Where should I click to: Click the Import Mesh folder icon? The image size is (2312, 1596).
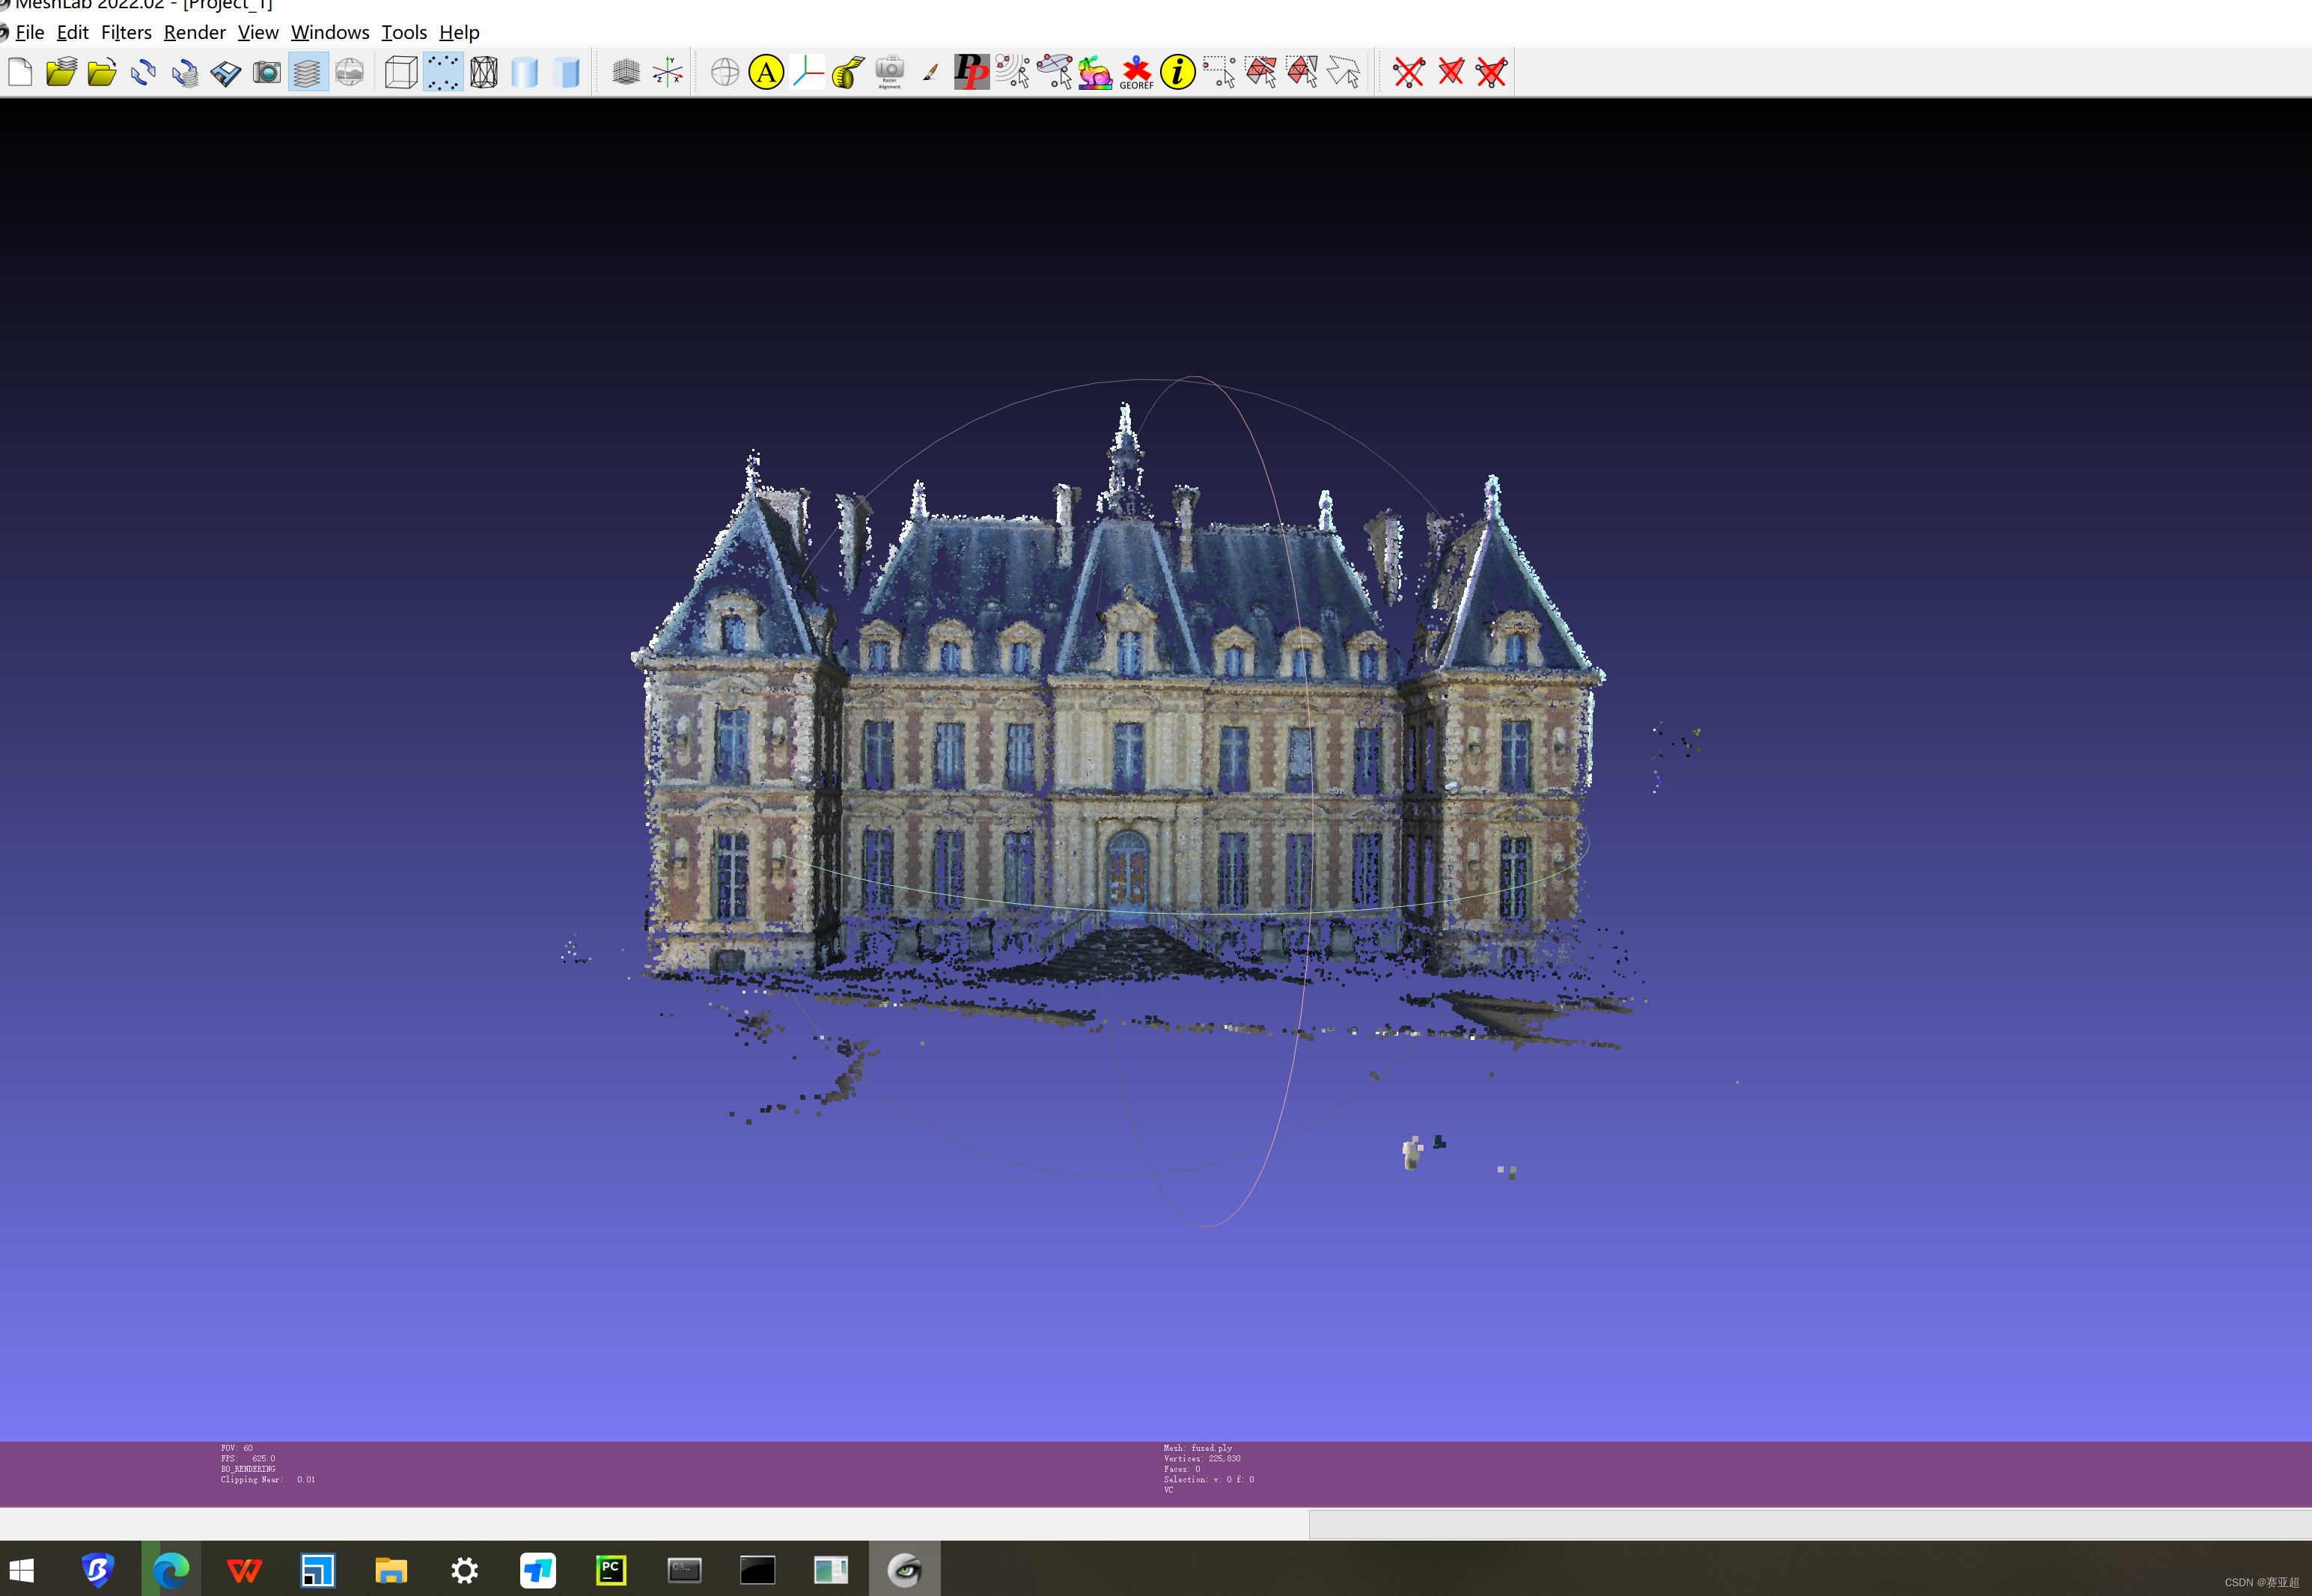102,72
